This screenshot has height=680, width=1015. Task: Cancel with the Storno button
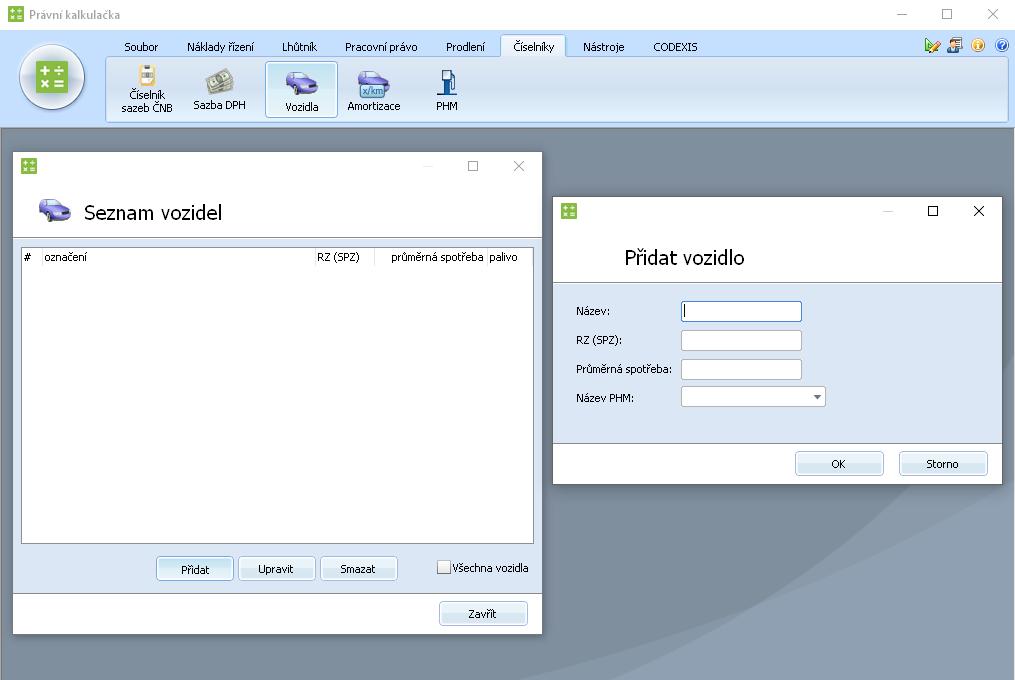942,464
